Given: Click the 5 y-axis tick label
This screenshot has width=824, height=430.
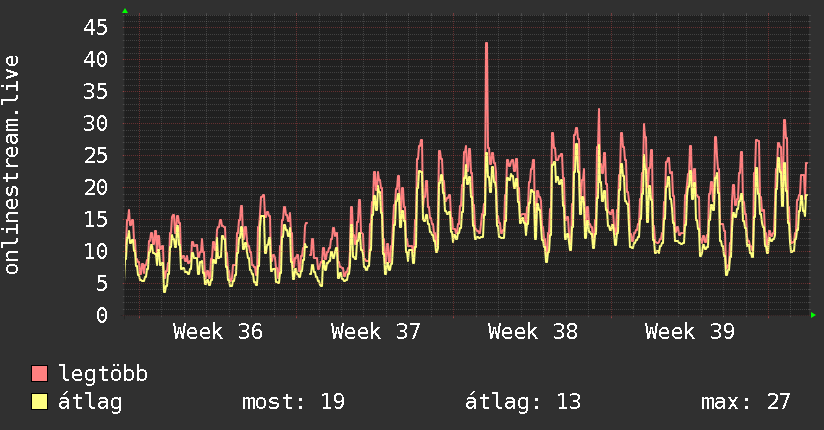Looking at the screenshot, I should pos(102,283).
